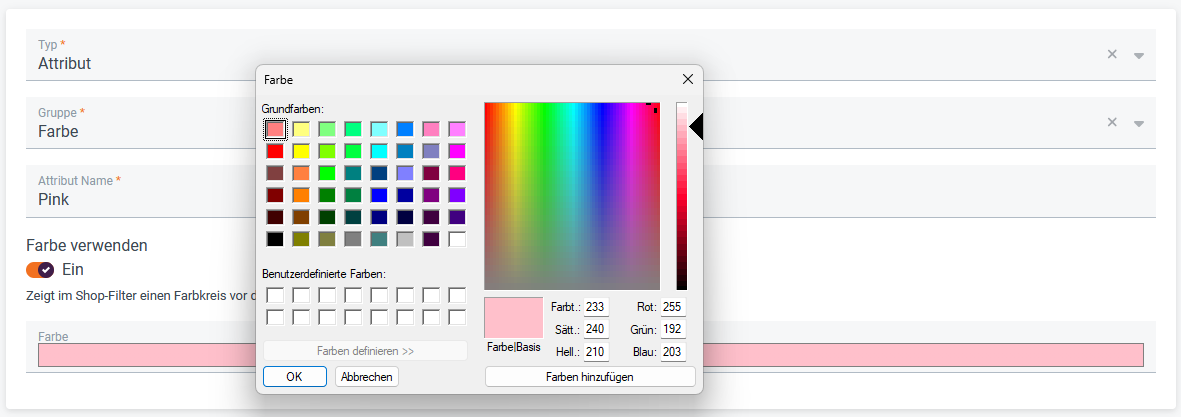
Task: Click the black luminance slider arrow
Action: [x=696, y=126]
